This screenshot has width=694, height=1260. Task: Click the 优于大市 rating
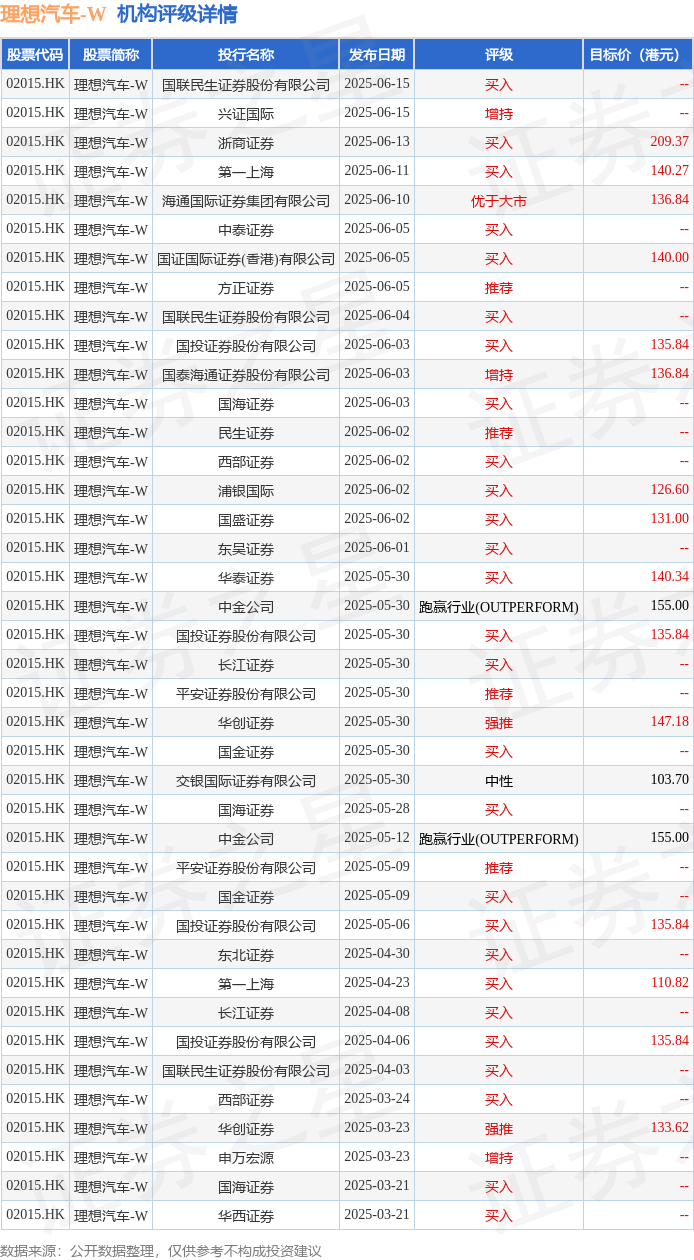499,201
